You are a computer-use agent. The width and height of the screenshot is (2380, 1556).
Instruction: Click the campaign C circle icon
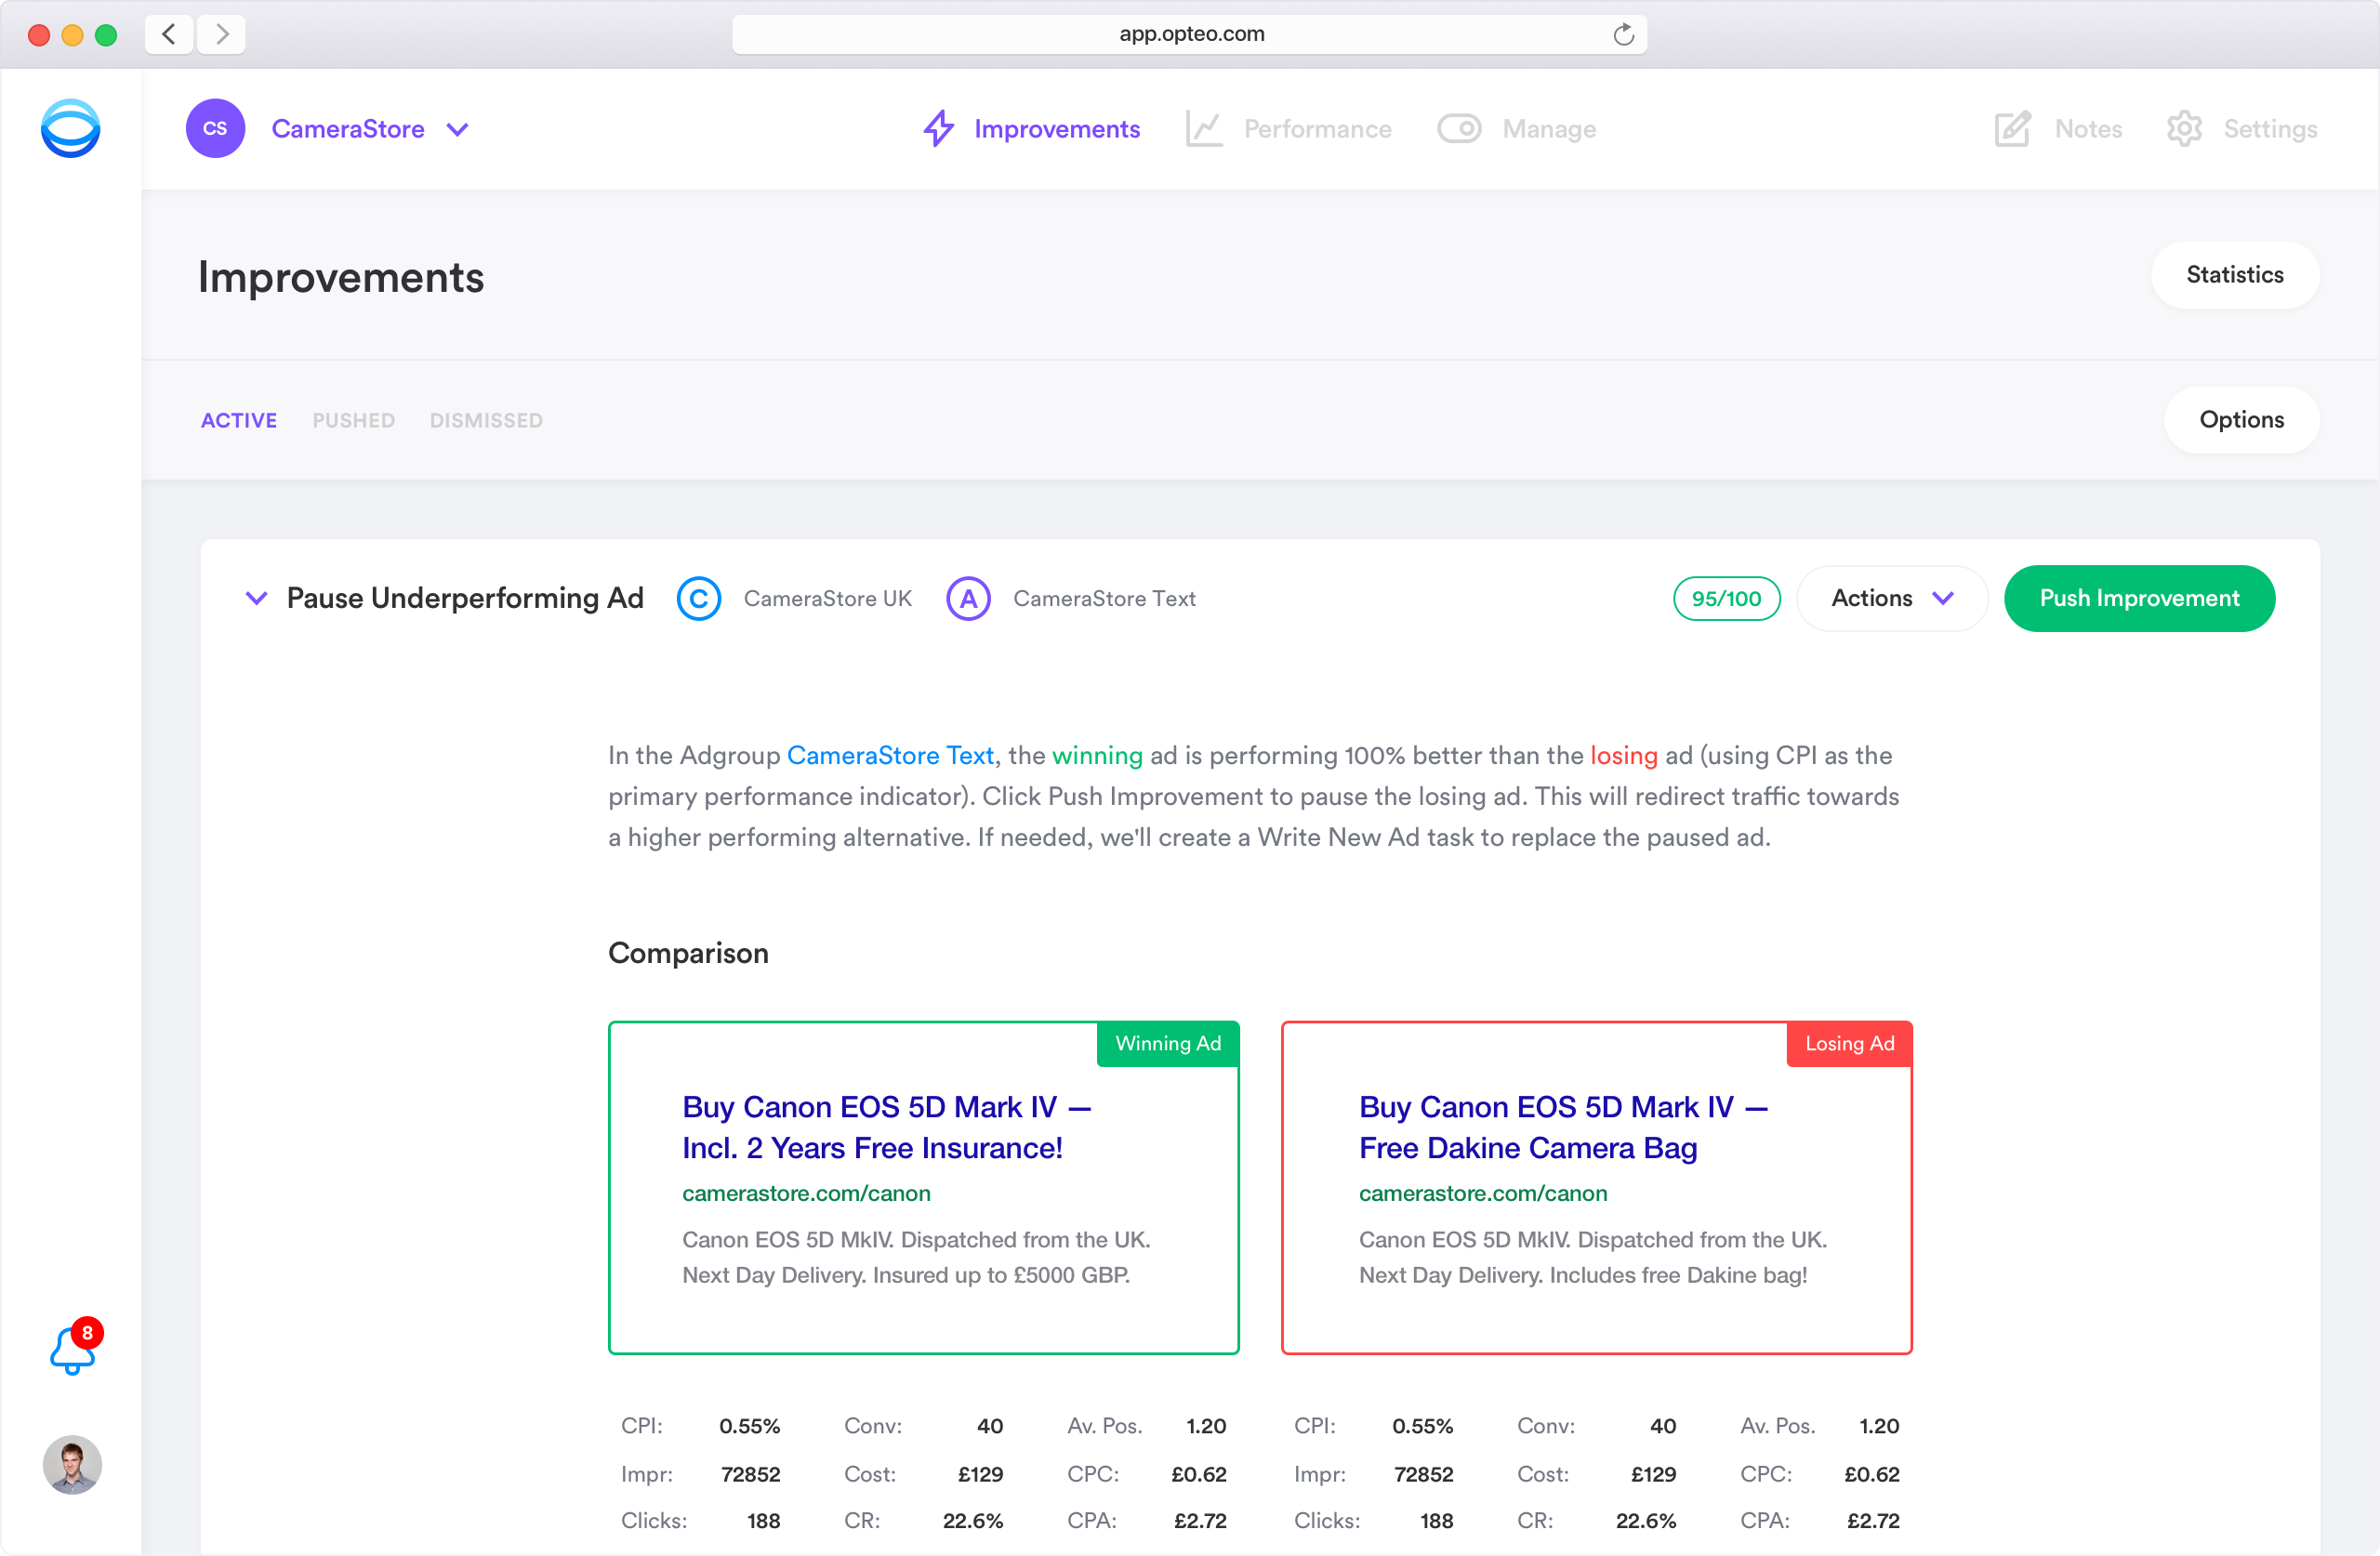tap(699, 599)
